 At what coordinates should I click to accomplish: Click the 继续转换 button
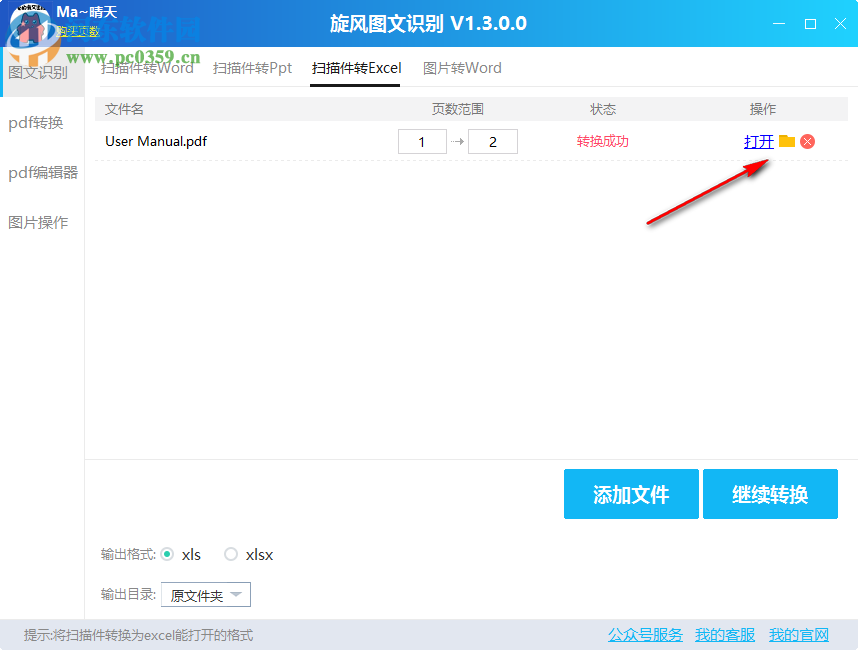click(x=770, y=494)
